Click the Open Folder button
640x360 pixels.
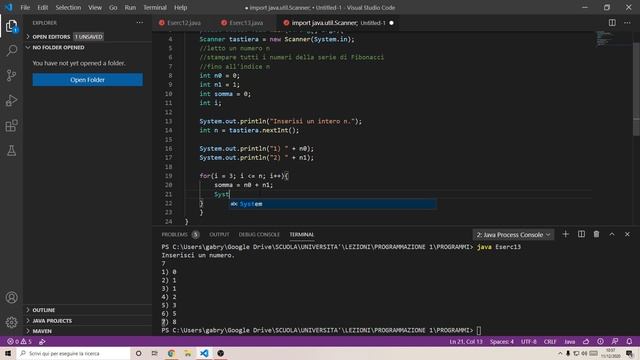point(87,80)
